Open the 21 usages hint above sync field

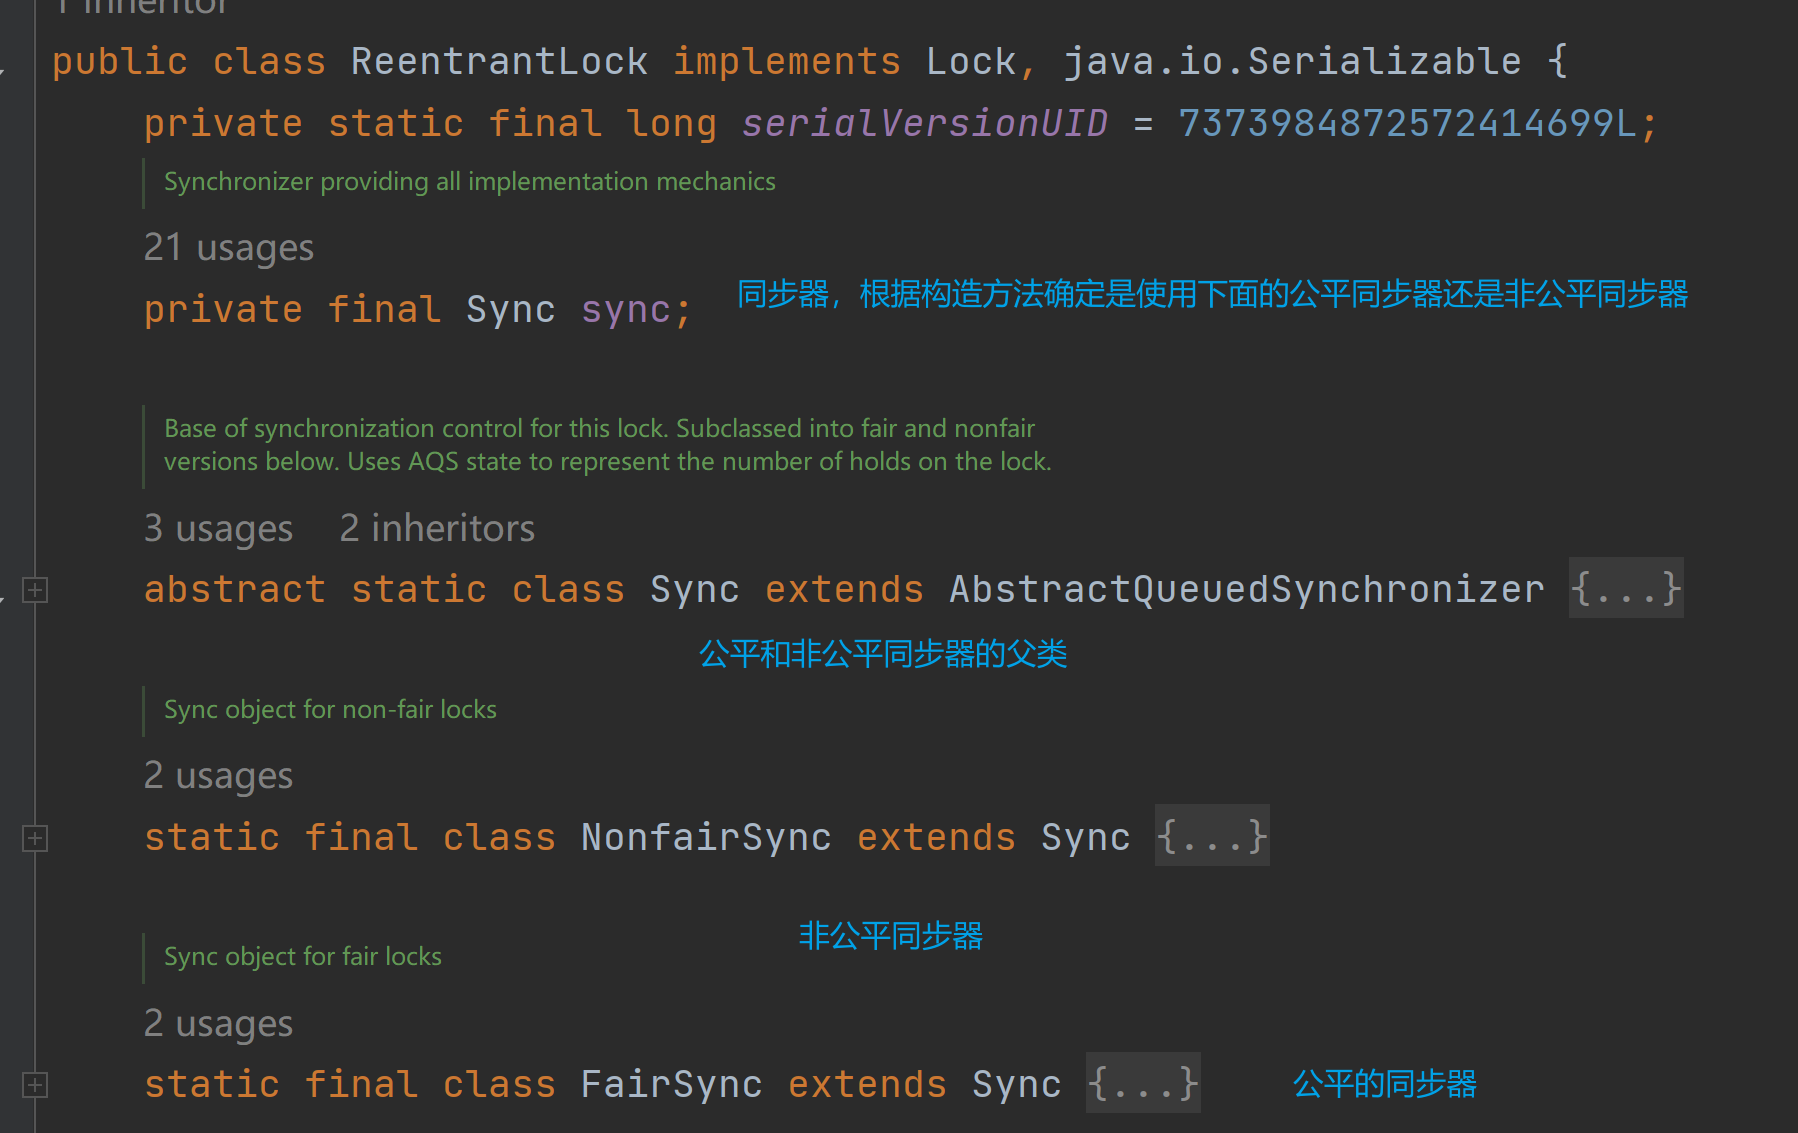coord(228,248)
